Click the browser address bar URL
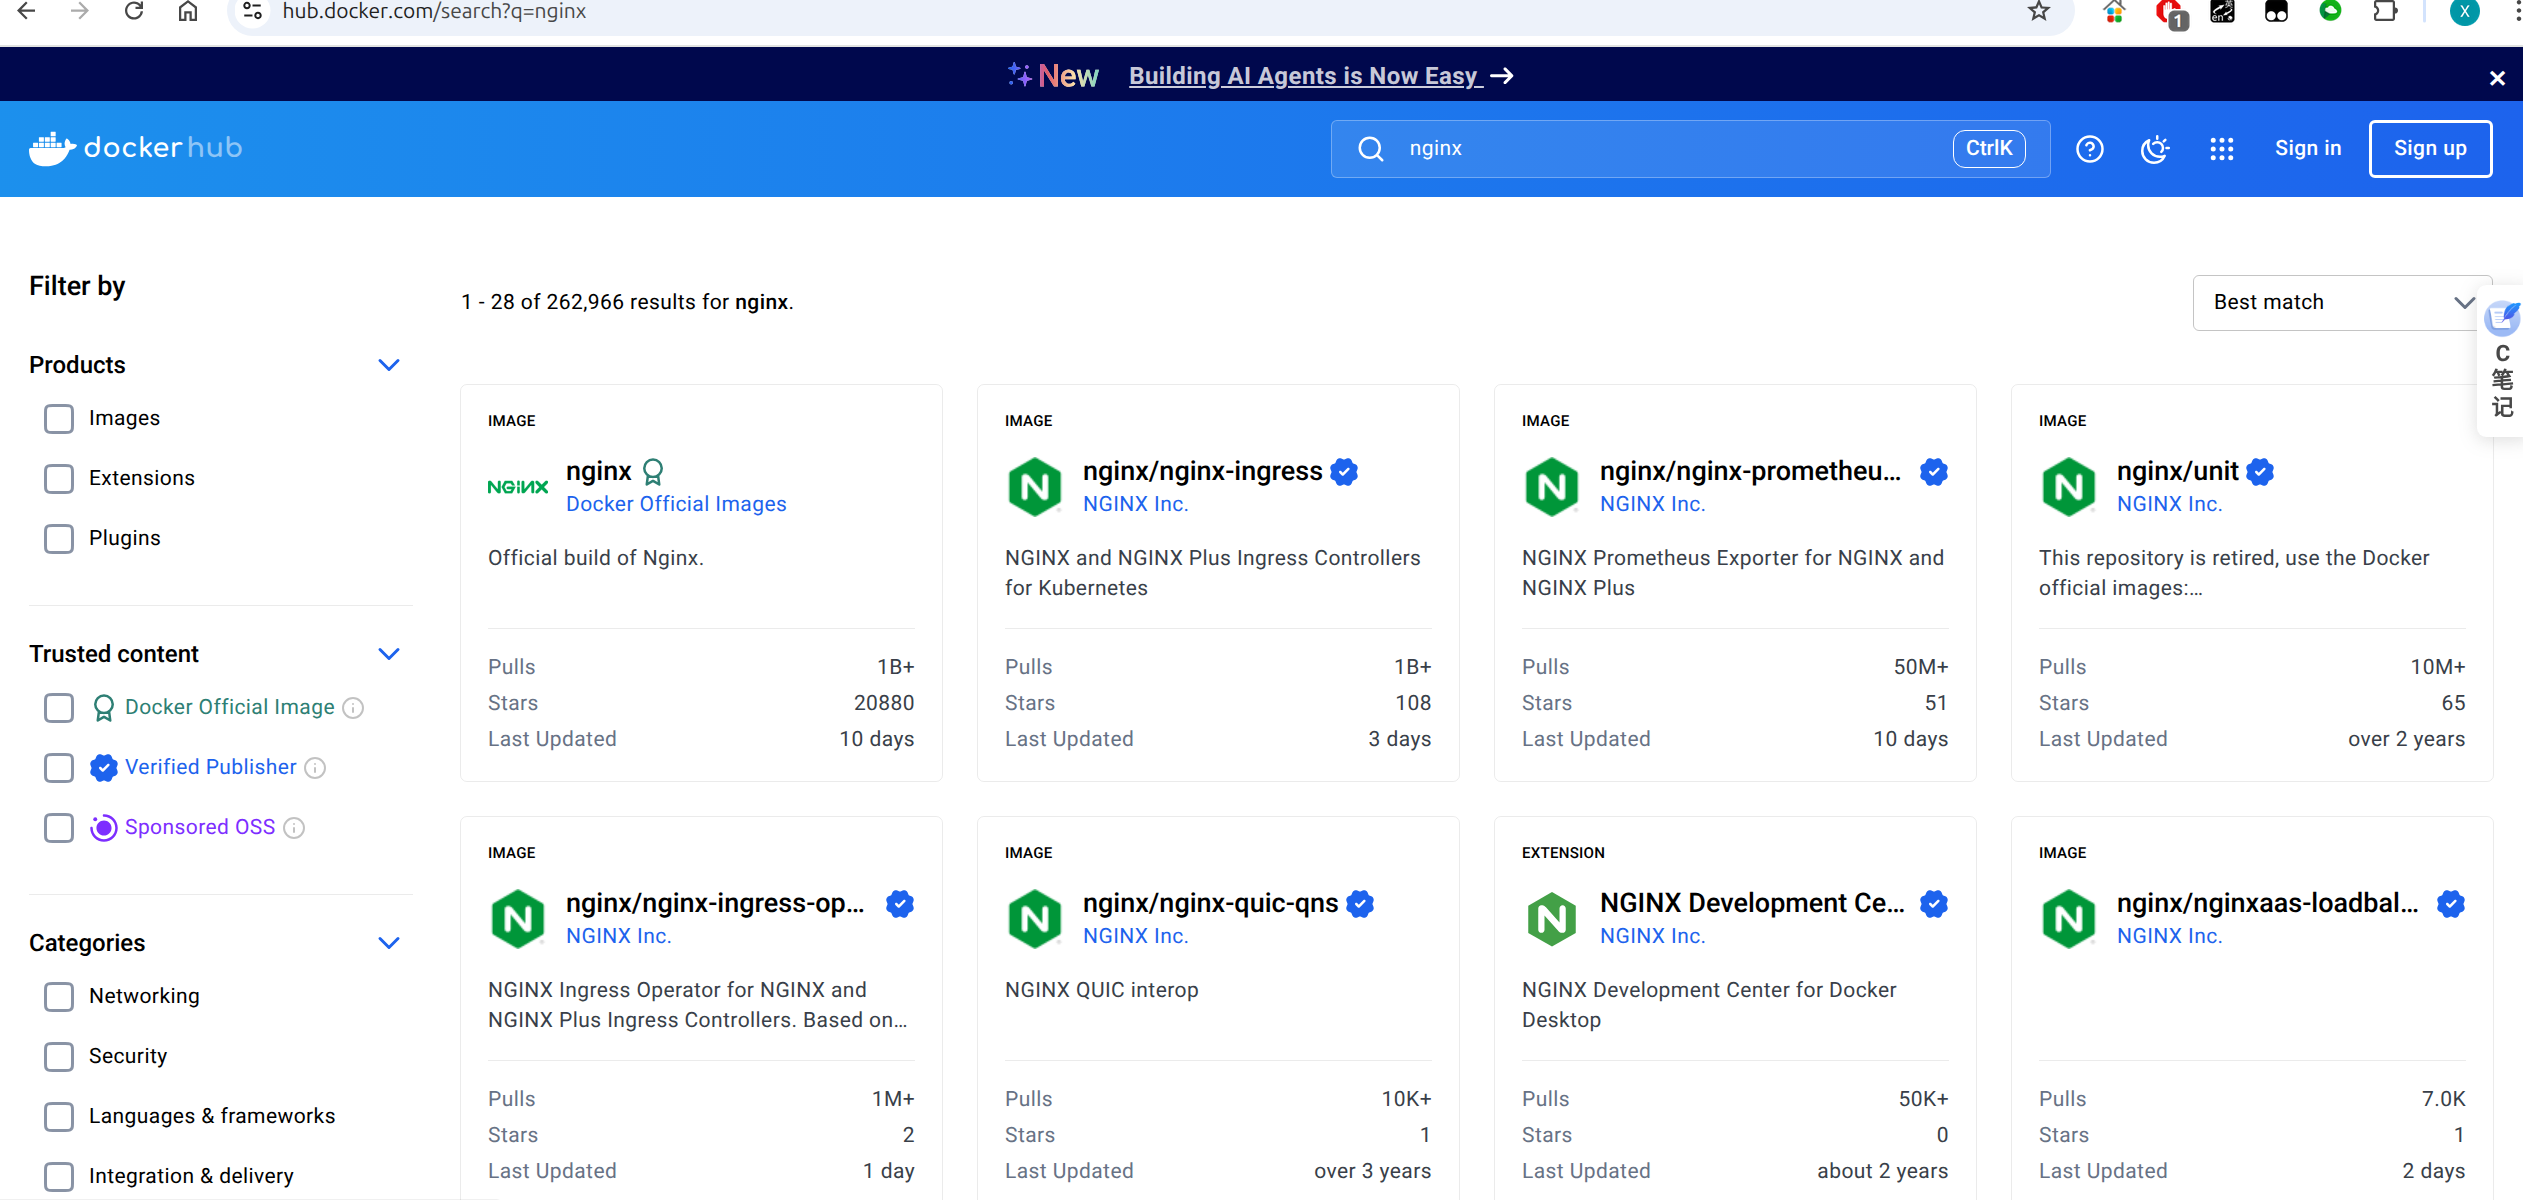 (x=434, y=12)
